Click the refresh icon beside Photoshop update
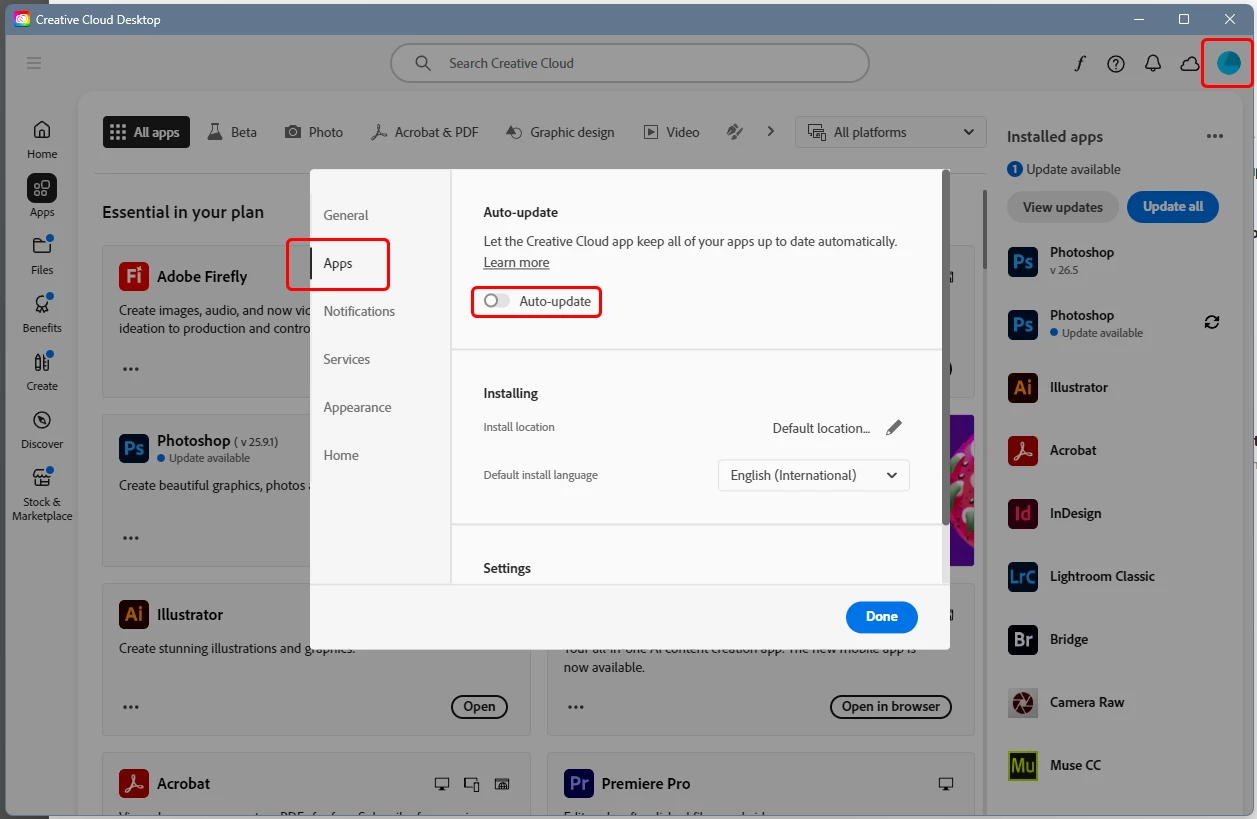Screen dimensions: 1257x819 tap(1212, 322)
